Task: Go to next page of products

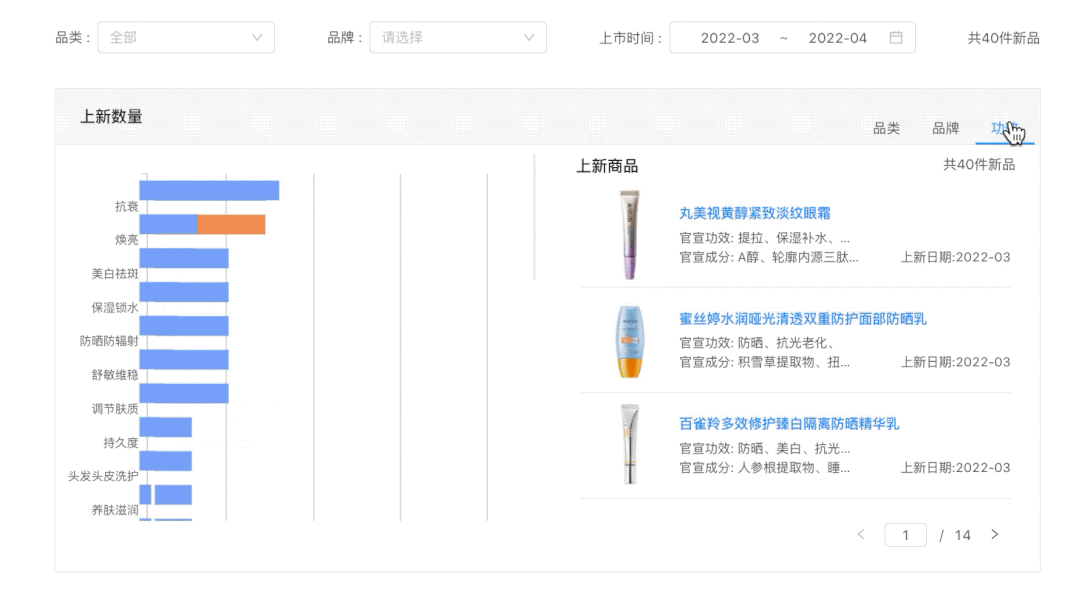Action: click(994, 535)
